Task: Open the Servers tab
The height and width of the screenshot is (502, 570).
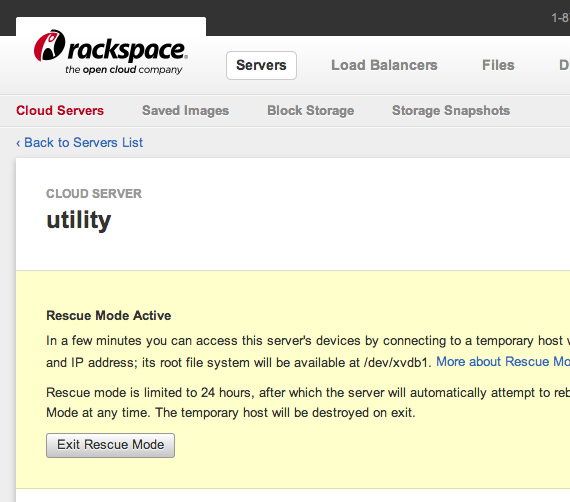Action: [x=261, y=65]
